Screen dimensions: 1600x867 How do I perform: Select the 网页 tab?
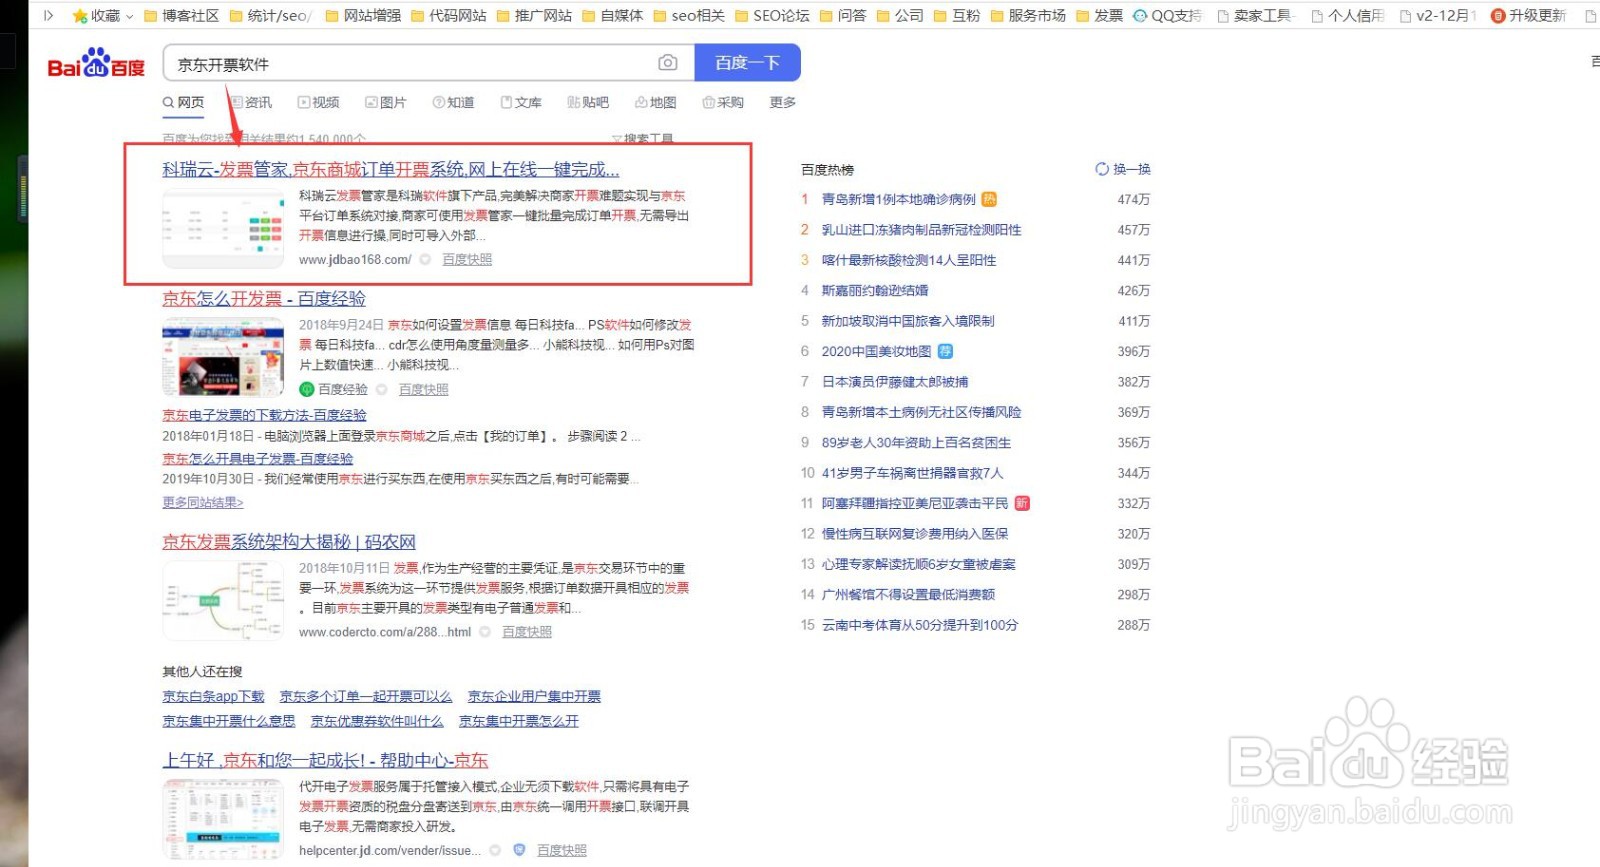184,102
